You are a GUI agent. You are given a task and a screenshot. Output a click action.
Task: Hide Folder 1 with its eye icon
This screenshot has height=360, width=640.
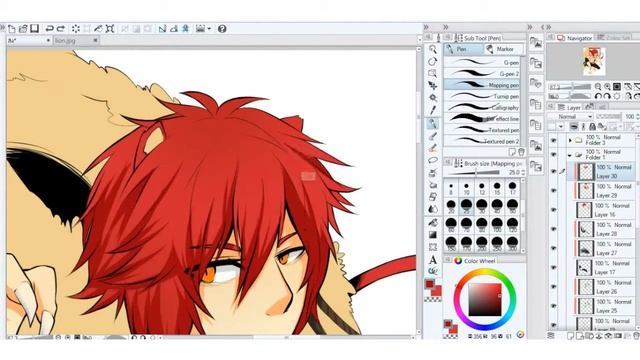point(554,155)
